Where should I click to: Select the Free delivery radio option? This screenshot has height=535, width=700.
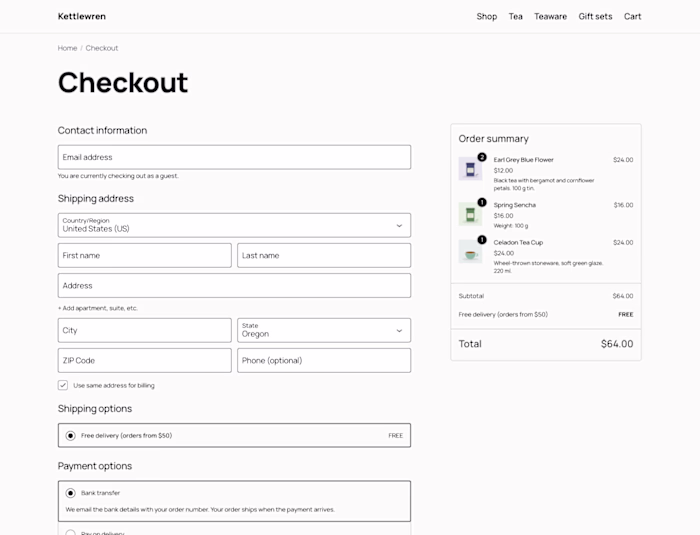(x=71, y=435)
